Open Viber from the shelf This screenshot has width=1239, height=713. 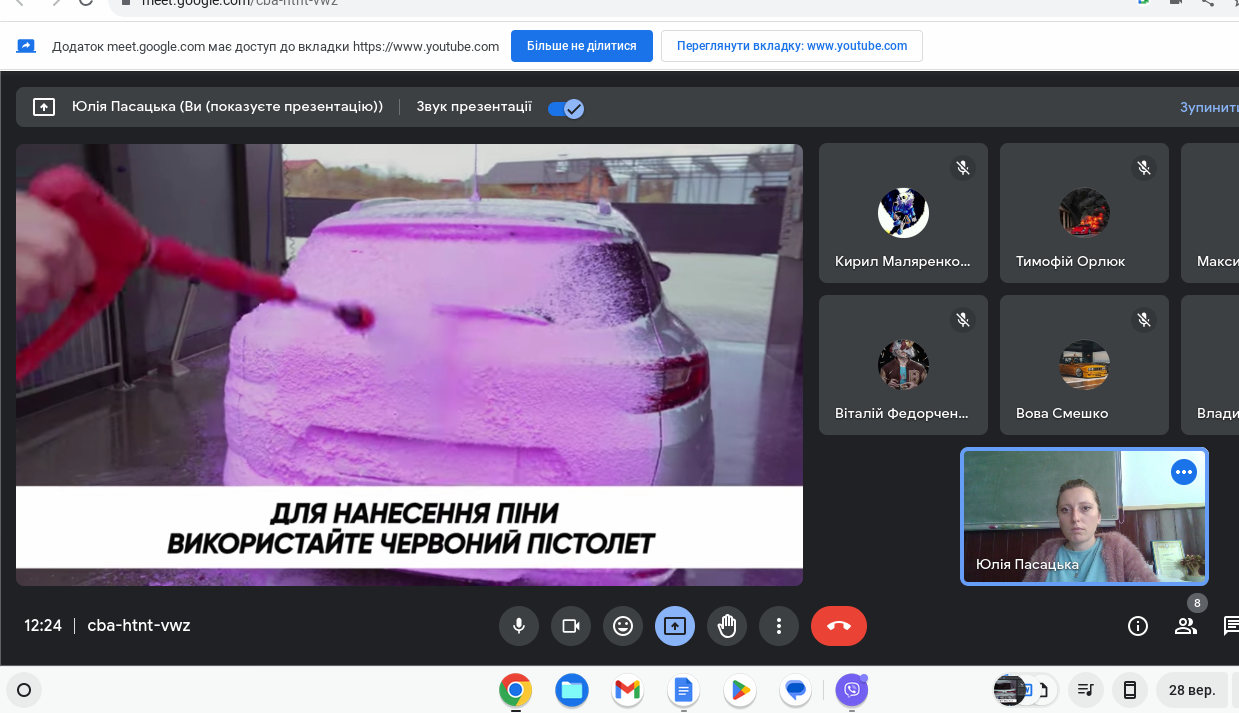point(852,690)
